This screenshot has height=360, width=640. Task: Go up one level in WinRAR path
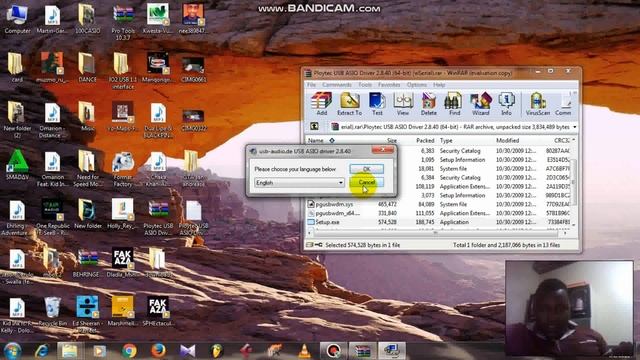[x=314, y=127]
